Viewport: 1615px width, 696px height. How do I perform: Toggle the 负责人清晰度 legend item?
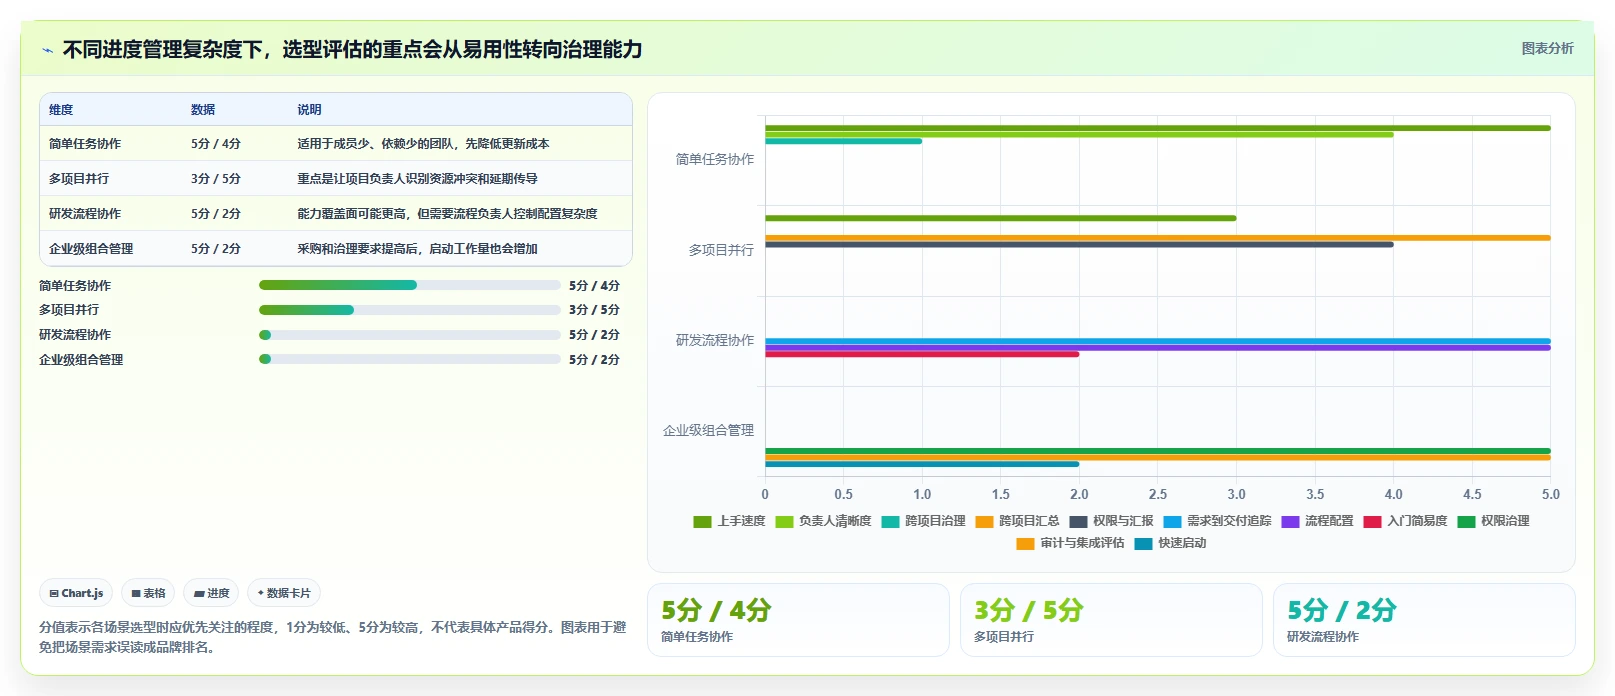pyautogui.click(x=823, y=521)
